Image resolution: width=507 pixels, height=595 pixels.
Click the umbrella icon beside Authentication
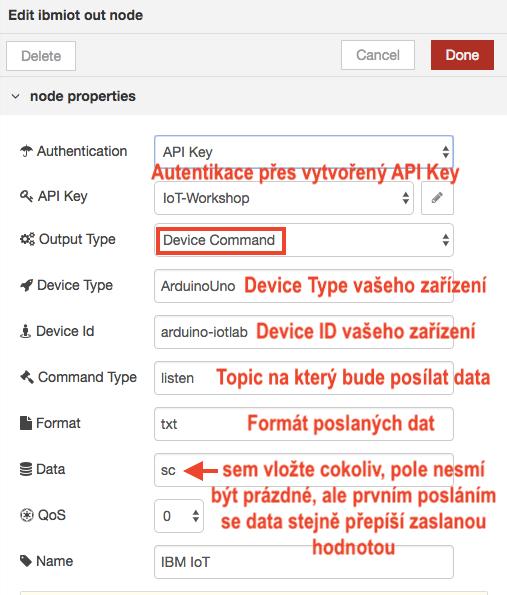(x=26, y=151)
